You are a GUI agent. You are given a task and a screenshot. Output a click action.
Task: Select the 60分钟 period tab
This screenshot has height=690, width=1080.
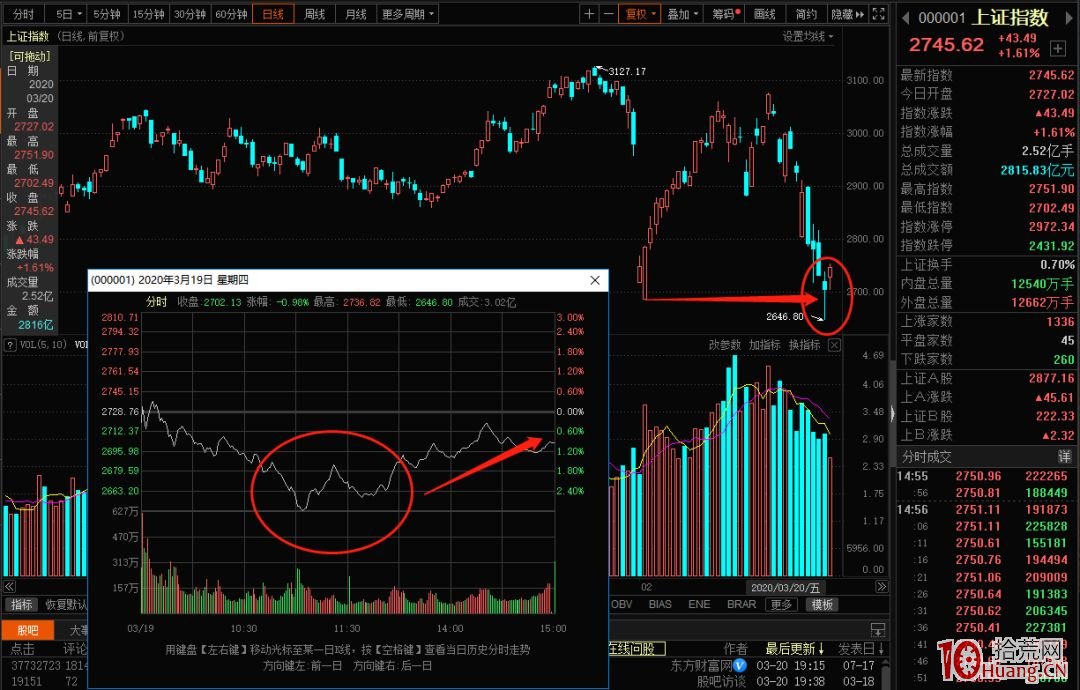pyautogui.click(x=231, y=14)
